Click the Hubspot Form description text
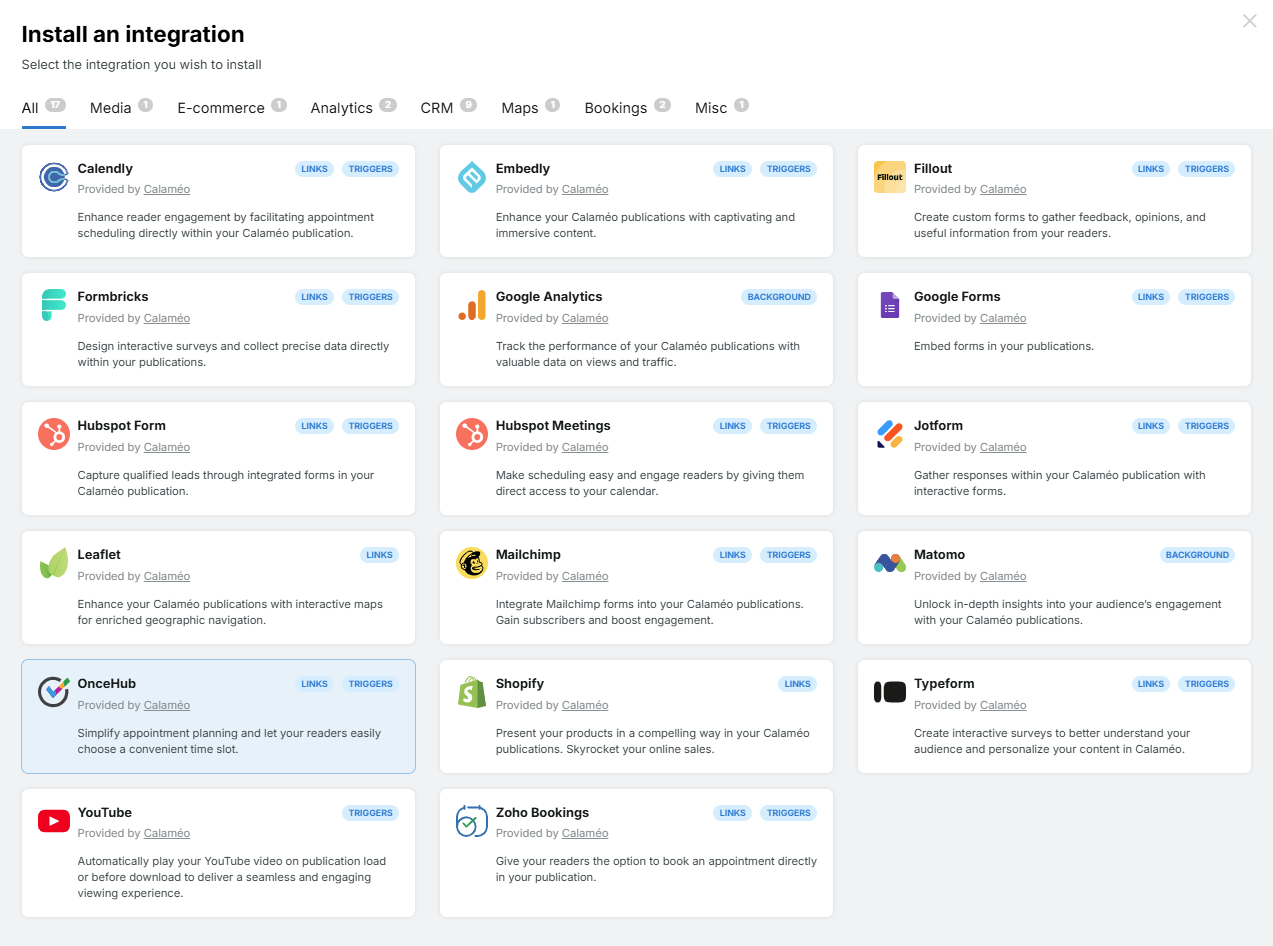Viewport: 1273px width, 946px height. click(x=226, y=483)
